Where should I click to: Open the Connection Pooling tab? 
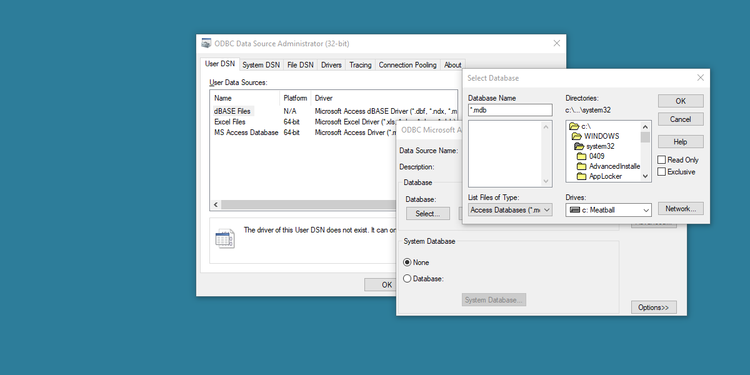[x=408, y=65]
